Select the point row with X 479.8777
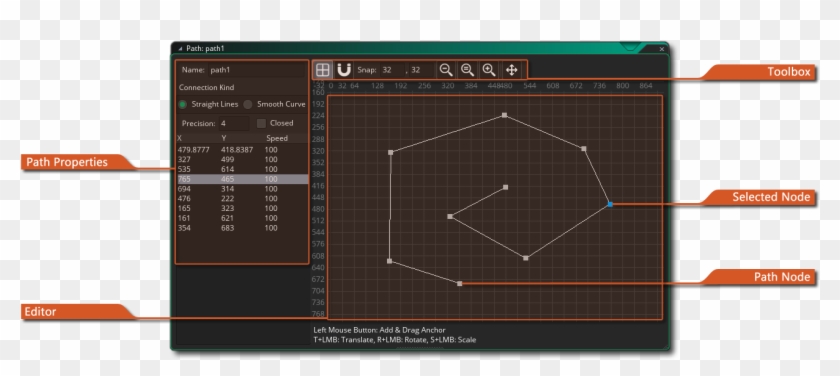Viewport: 840px width, 376px height. point(242,150)
